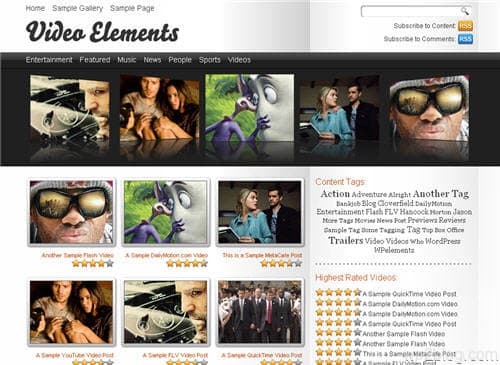Open A Sample QuickTime Video Post title under its thumbnail
500x365 pixels.
(262, 355)
